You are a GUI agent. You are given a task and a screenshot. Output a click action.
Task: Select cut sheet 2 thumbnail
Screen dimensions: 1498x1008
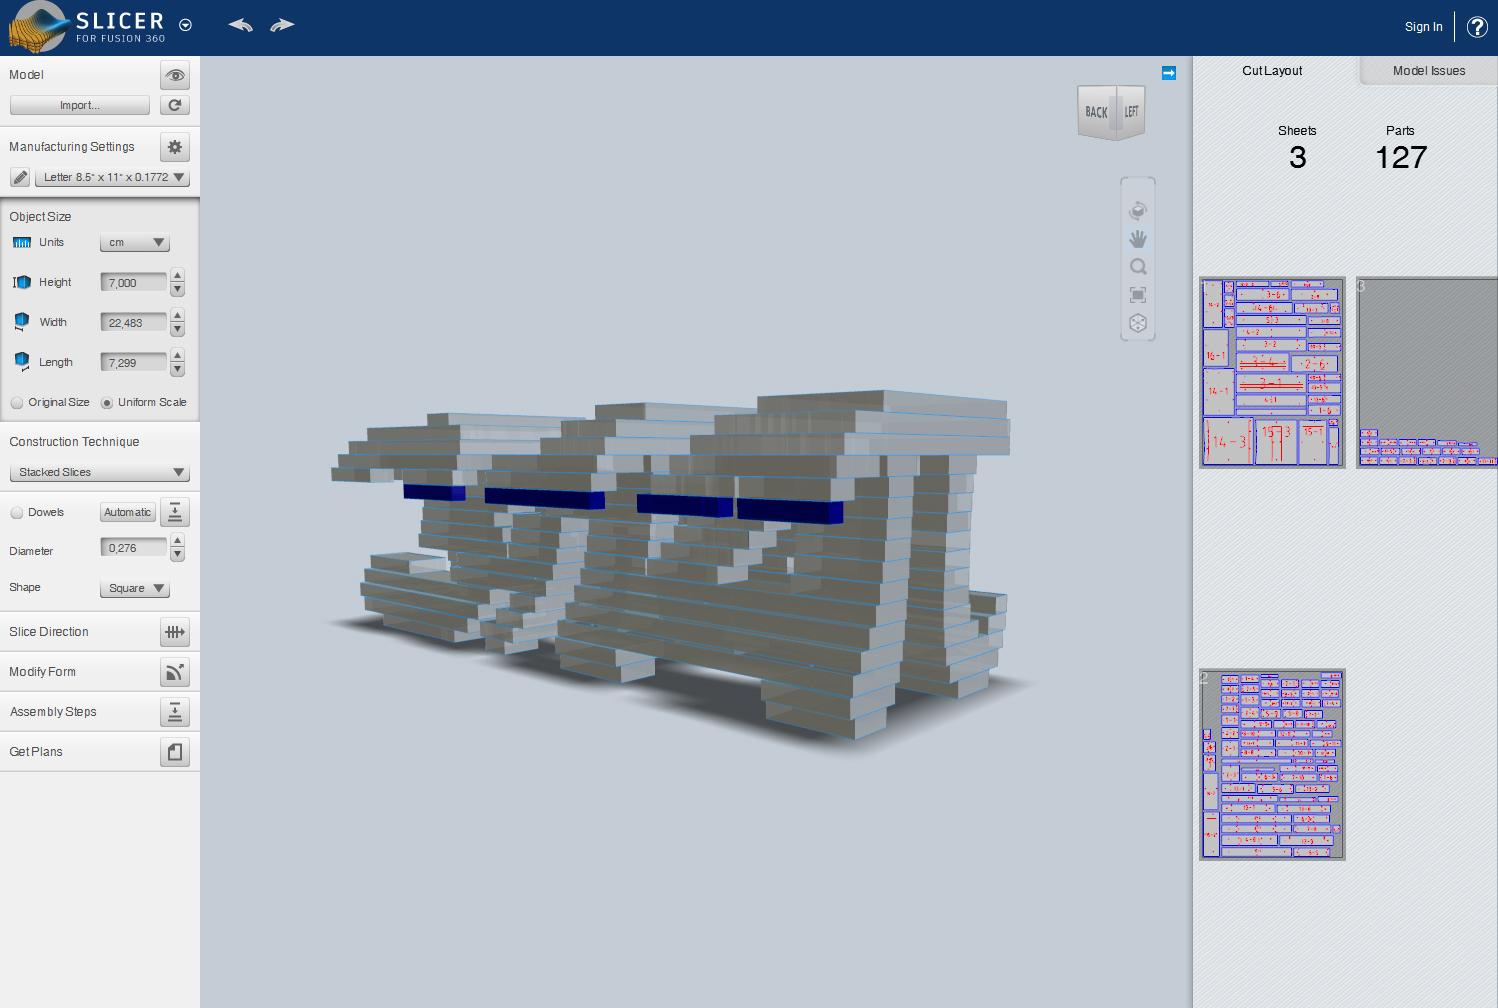pyautogui.click(x=1272, y=765)
